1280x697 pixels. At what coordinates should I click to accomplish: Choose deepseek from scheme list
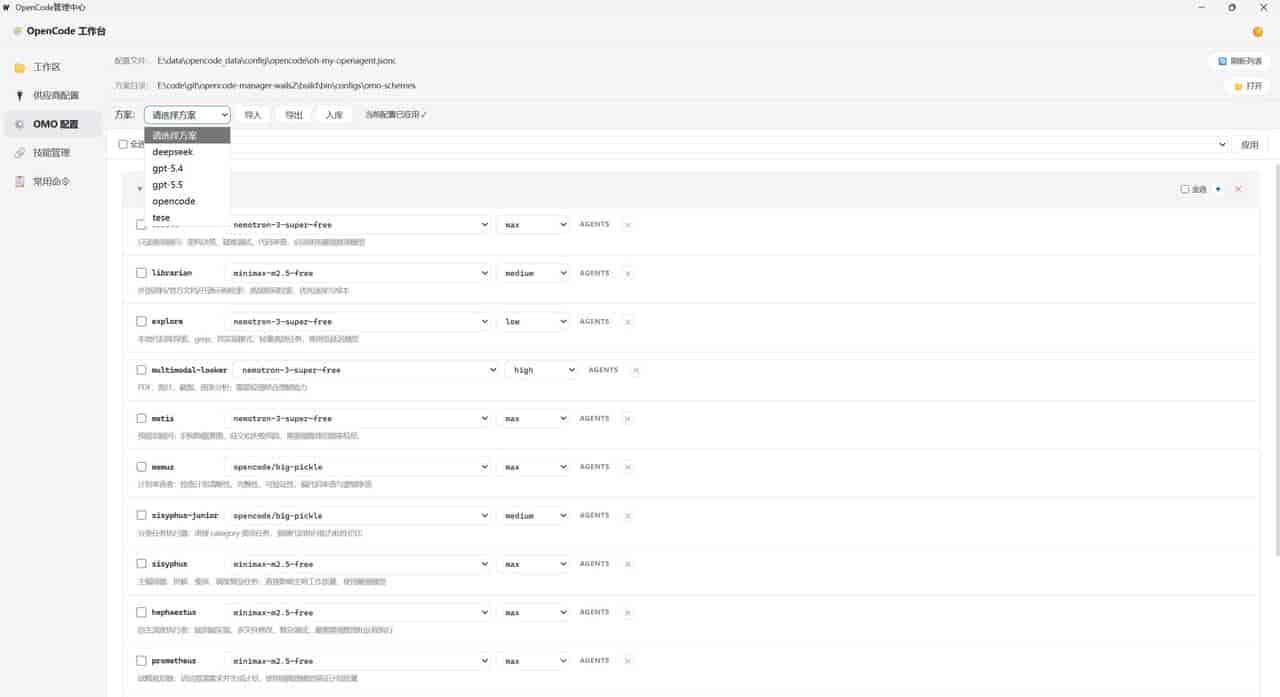coord(188,152)
